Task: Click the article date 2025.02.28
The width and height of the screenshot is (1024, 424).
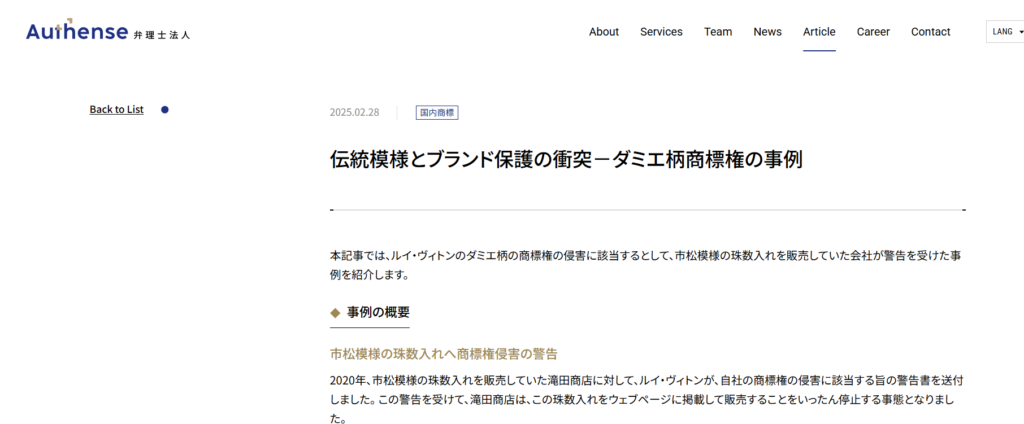Action: point(354,112)
